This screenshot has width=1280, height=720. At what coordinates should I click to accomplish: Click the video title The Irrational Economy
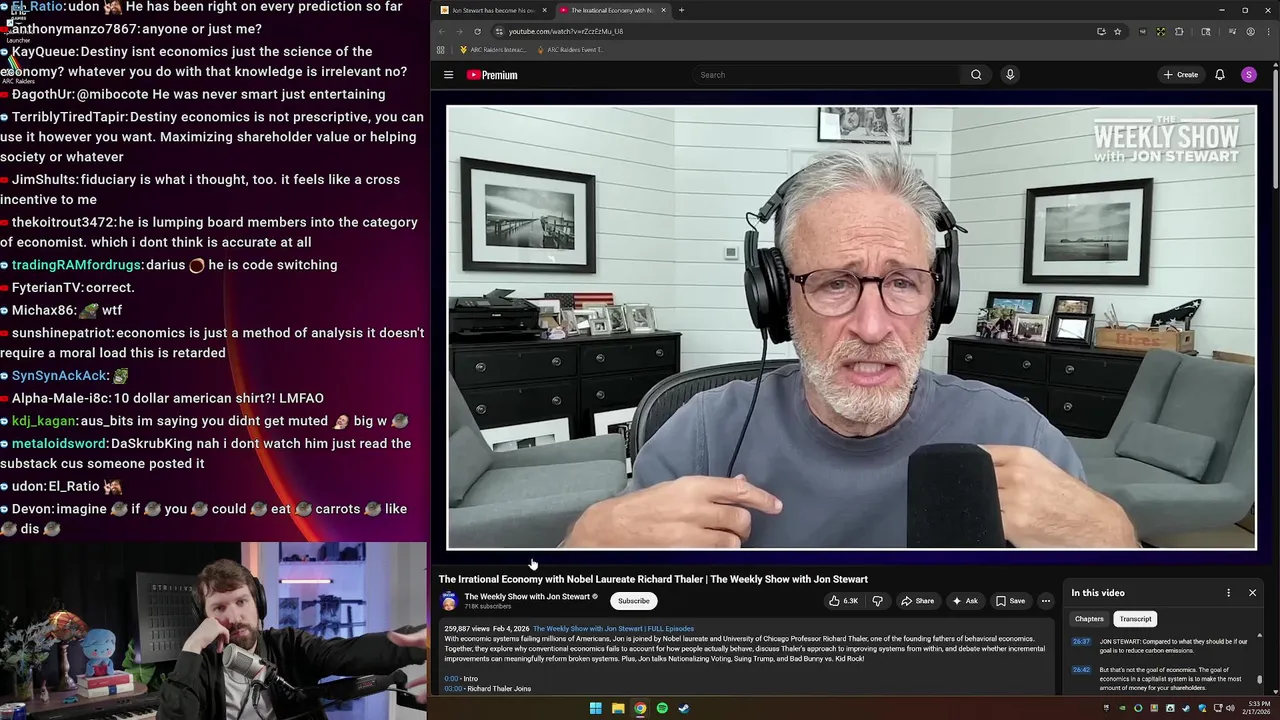(x=653, y=579)
